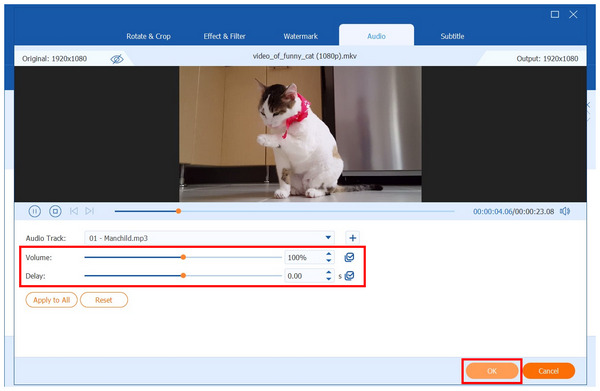Viewport: 600px width, 391px height.
Task: Click the Volume slider handle
Action: coord(183,257)
